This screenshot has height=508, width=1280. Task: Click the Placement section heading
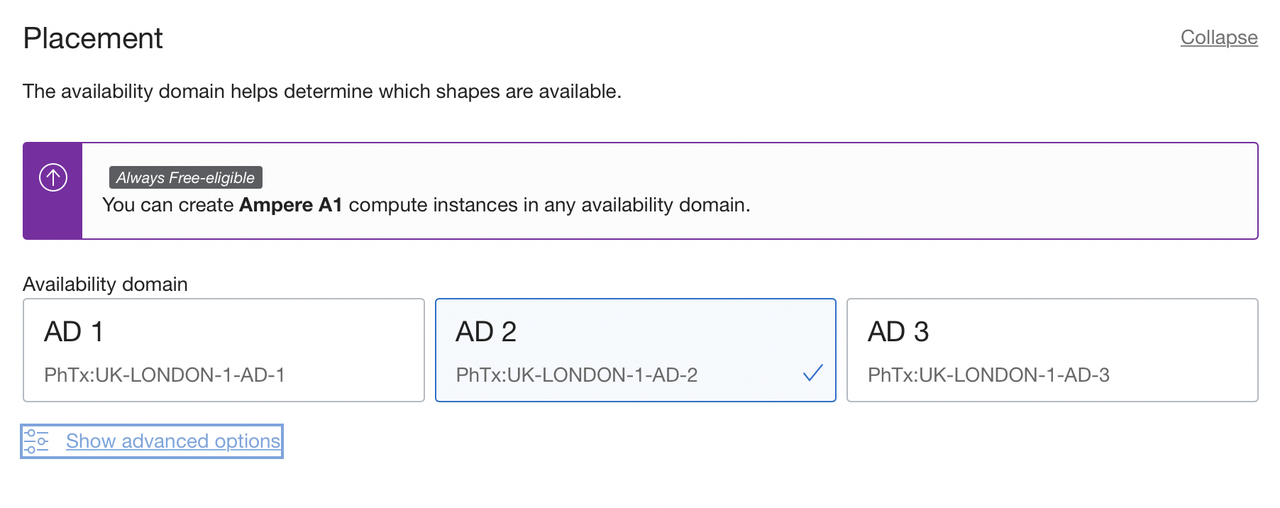[93, 38]
